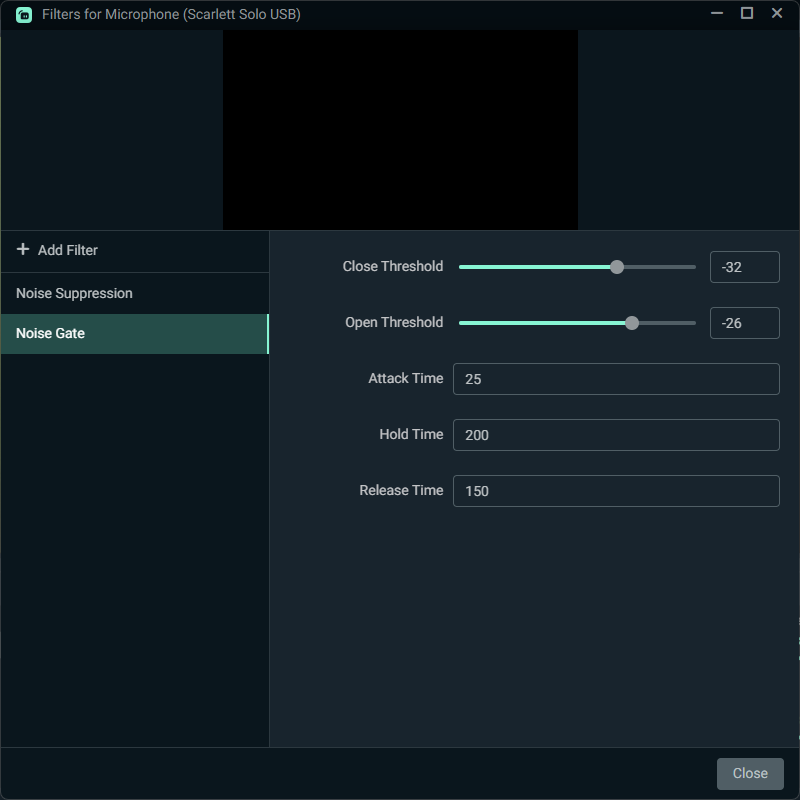
Task: Click the plus icon beside Add Filter
Action: 23,250
